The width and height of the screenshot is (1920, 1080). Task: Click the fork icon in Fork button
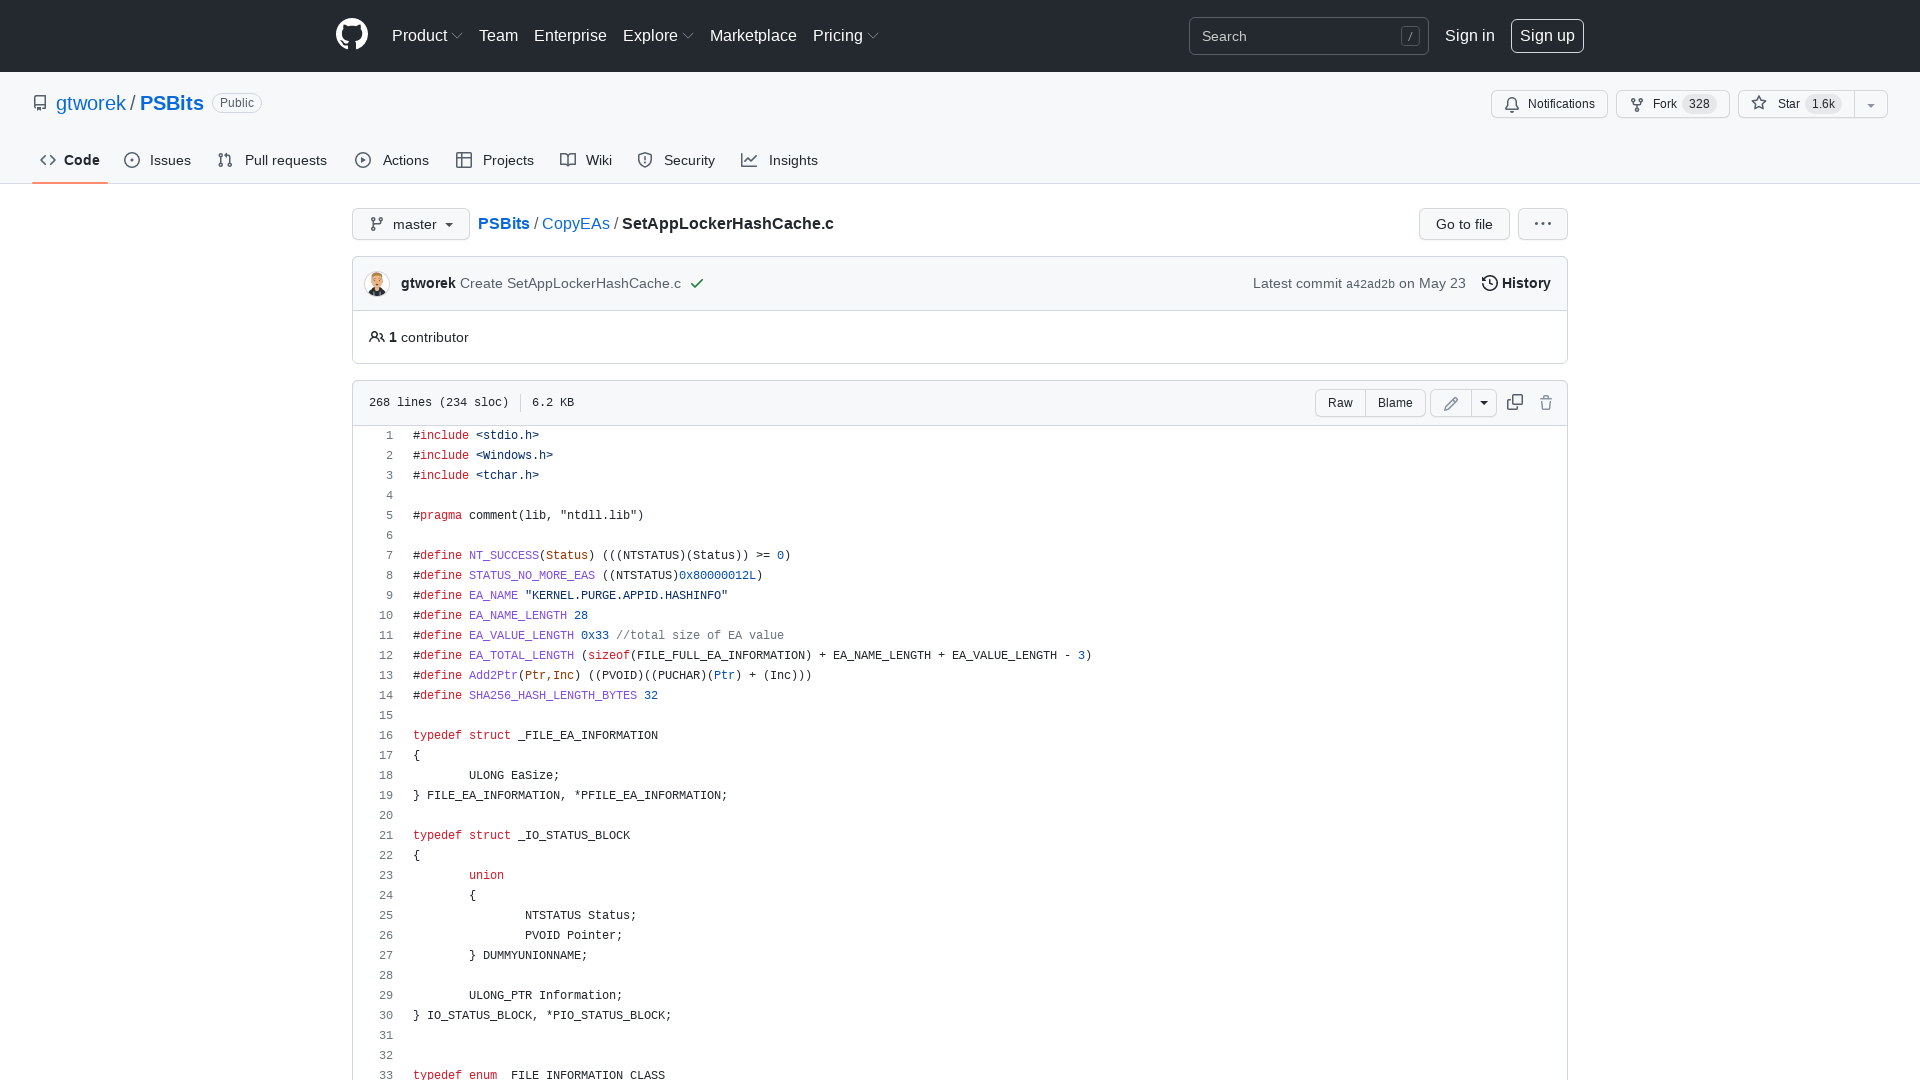1637,104
